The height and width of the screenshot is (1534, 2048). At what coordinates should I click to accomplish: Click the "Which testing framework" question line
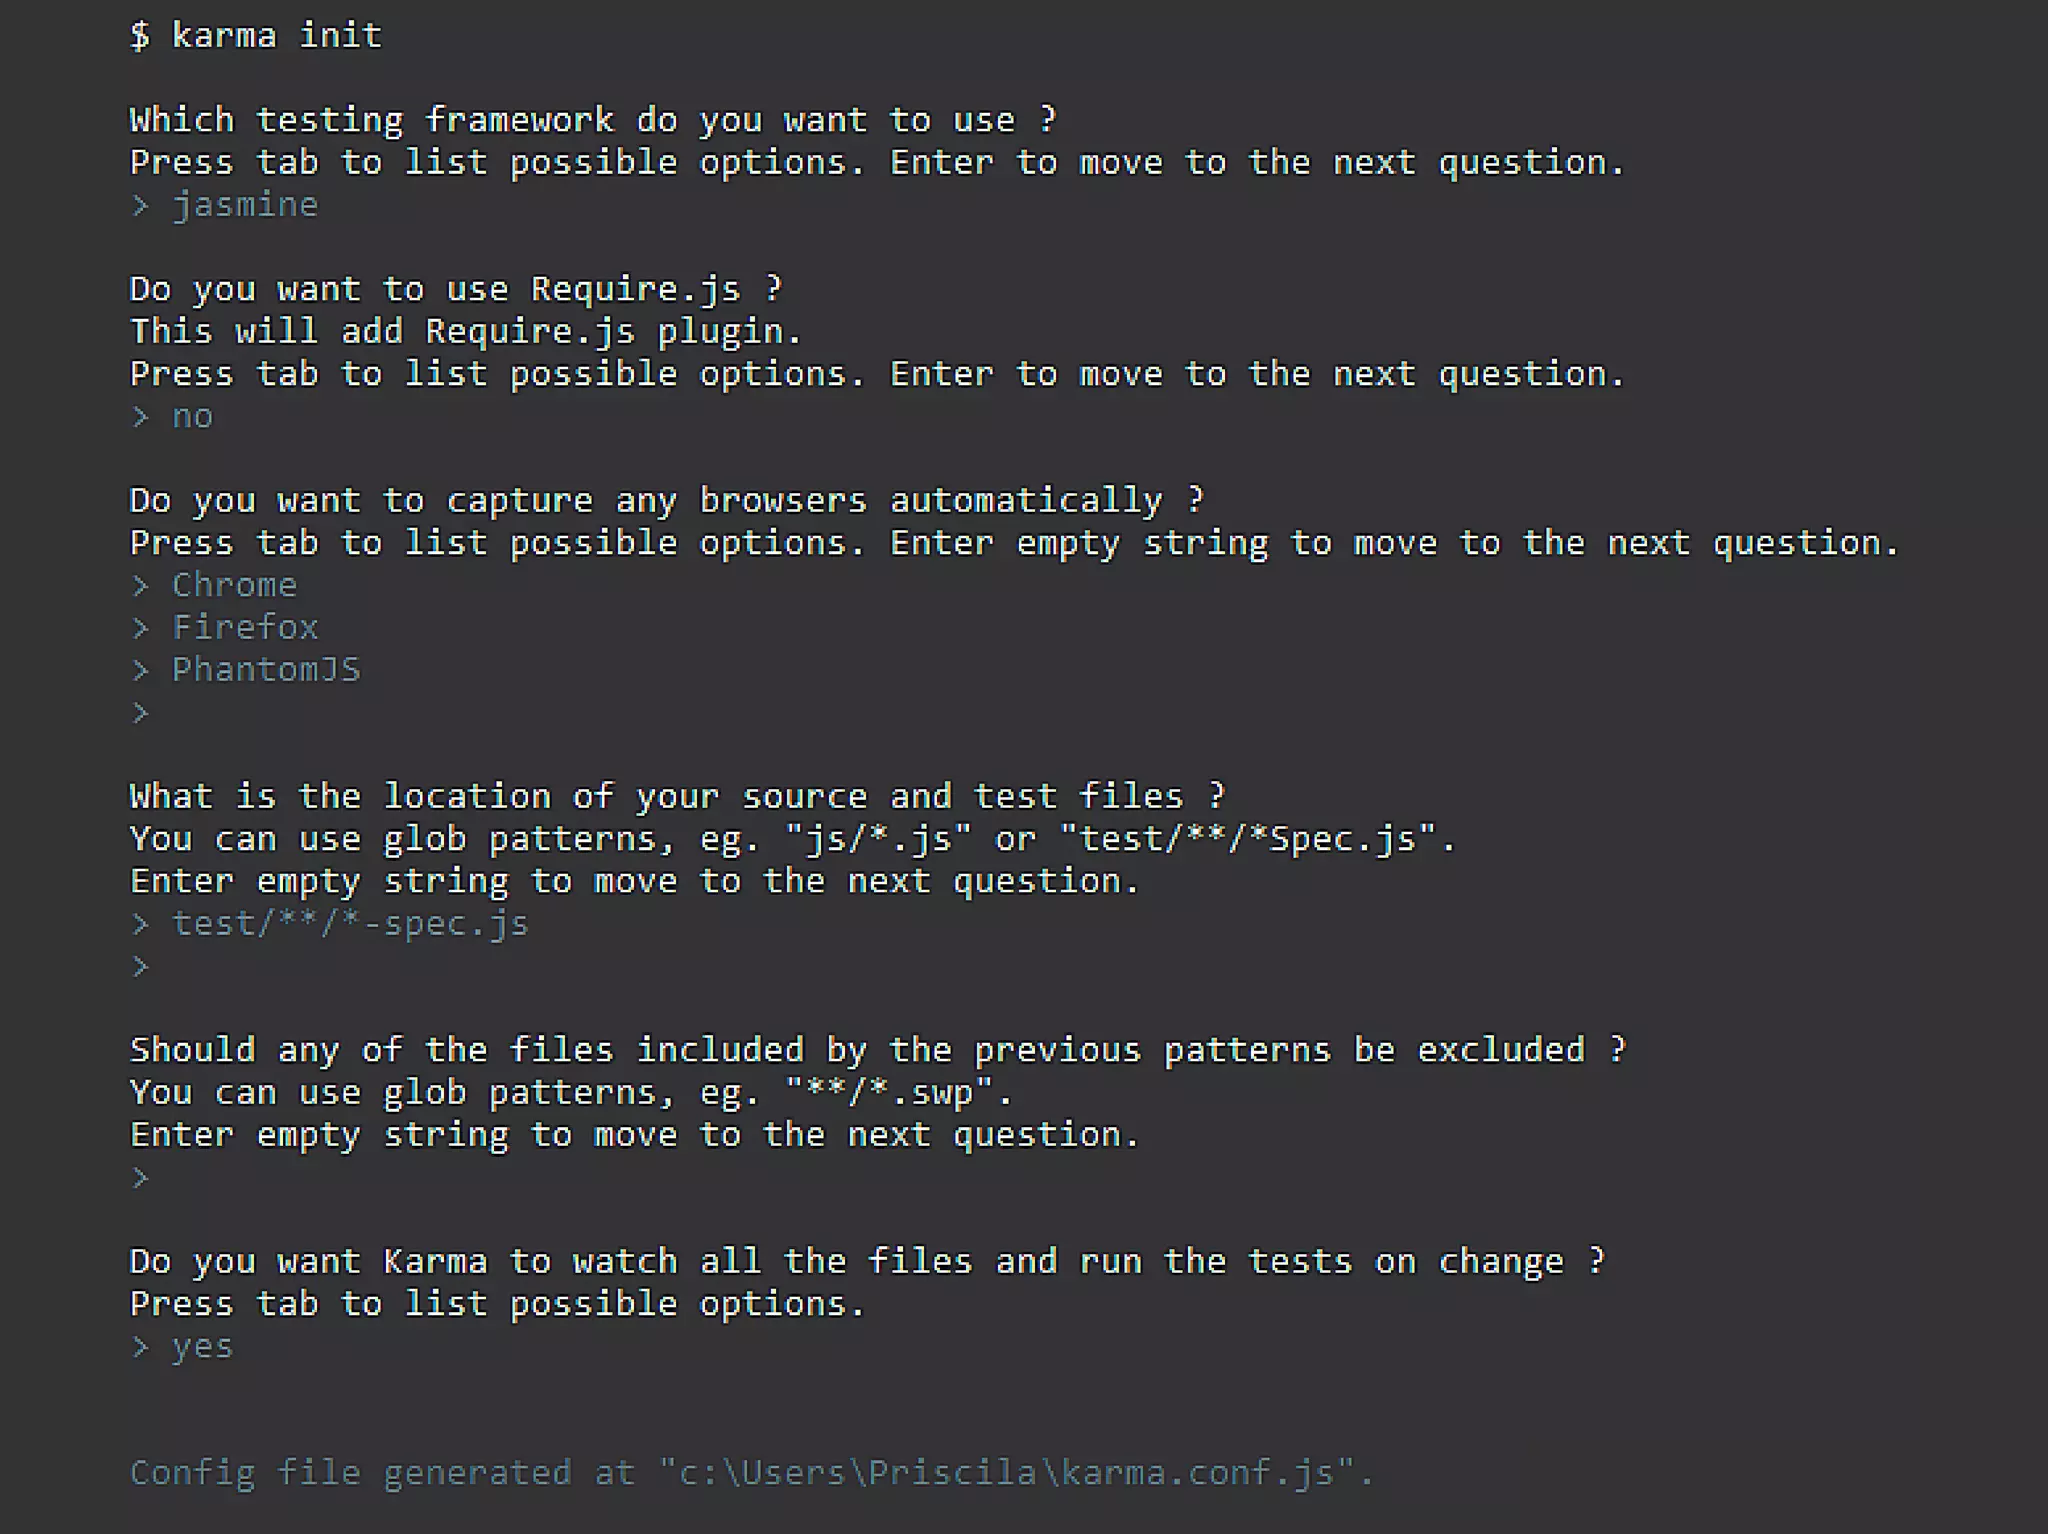coord(592,120)
